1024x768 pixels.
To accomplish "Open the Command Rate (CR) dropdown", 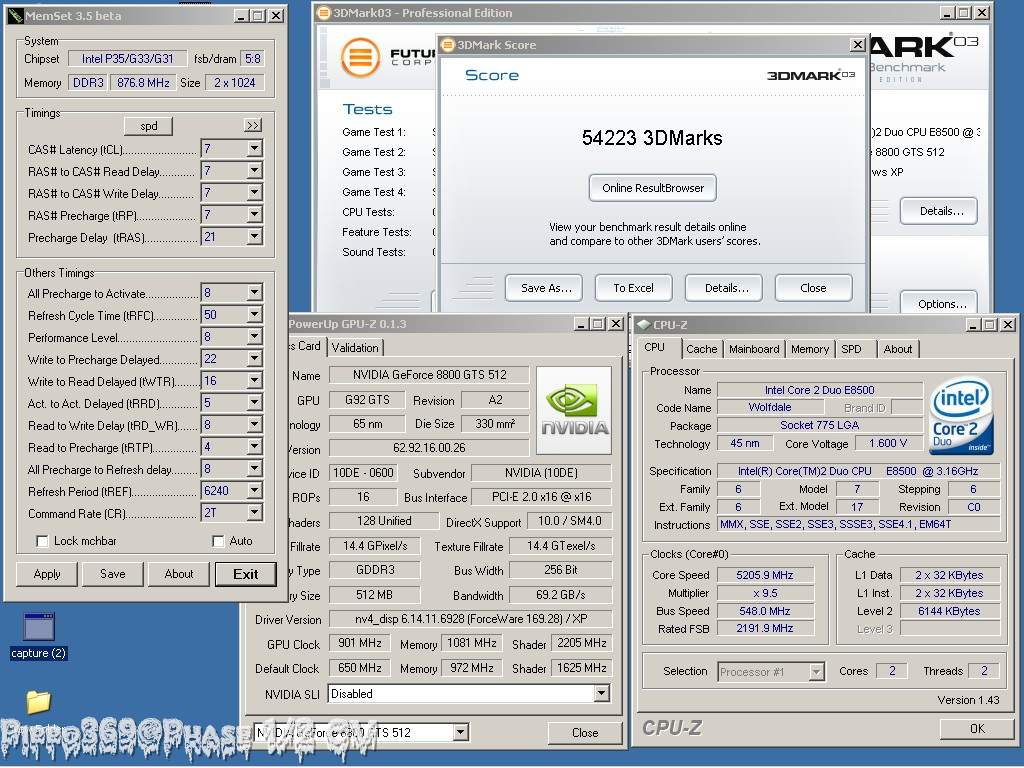I will click(255, 513).
